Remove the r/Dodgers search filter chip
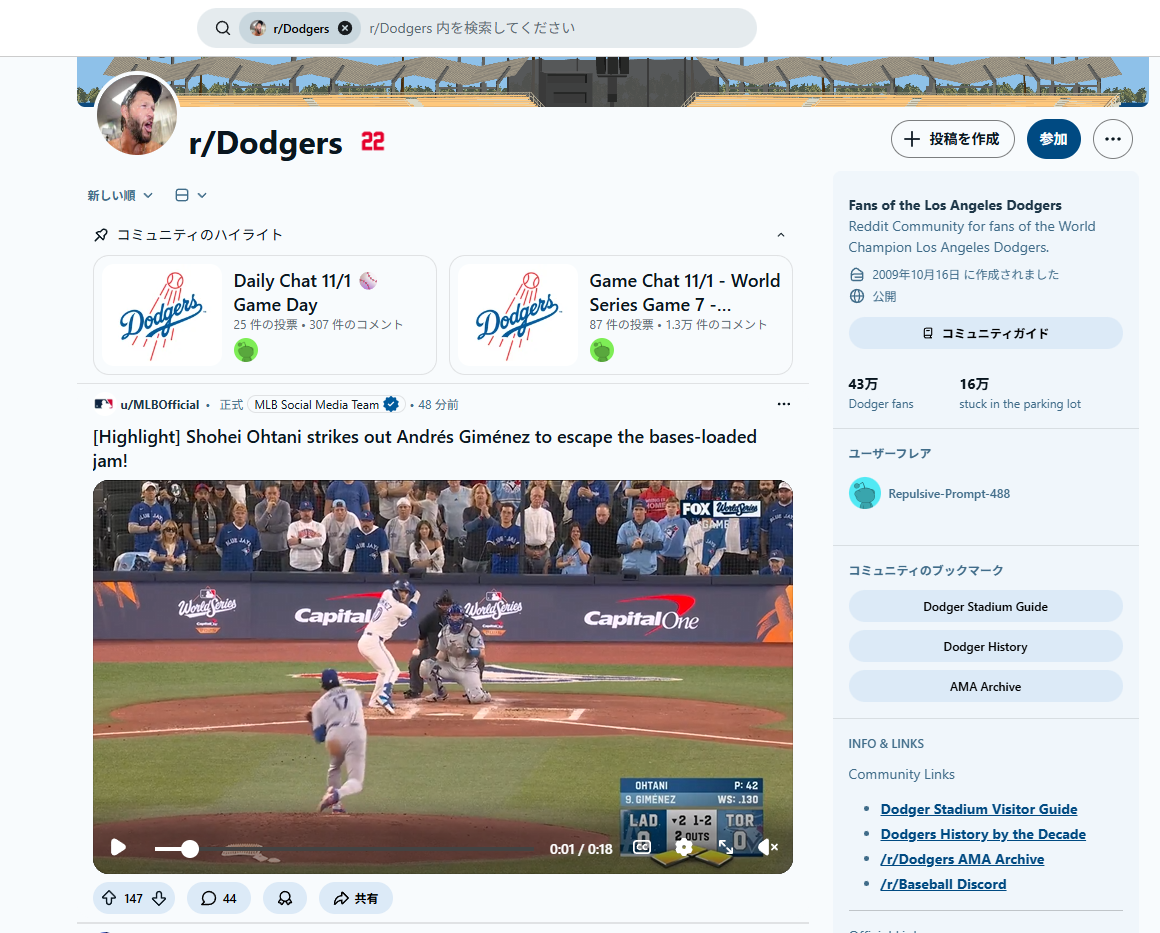 coord(345,28)
